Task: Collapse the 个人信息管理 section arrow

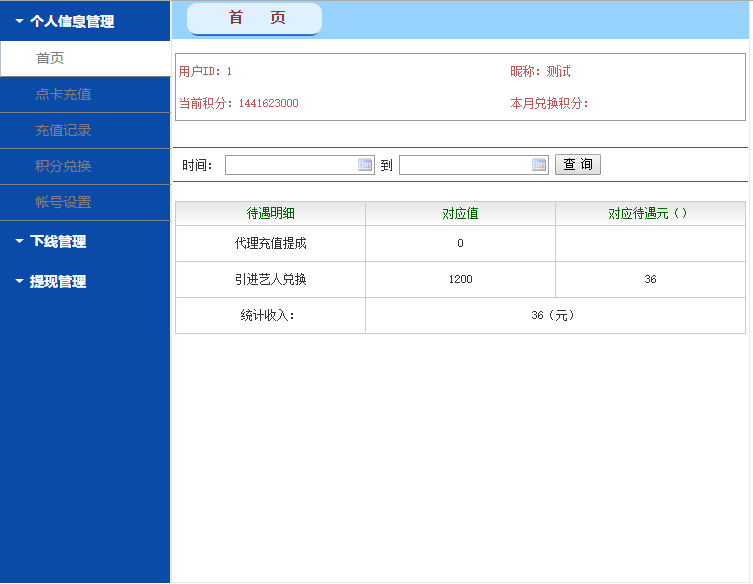Action: [x=19, y=21]
